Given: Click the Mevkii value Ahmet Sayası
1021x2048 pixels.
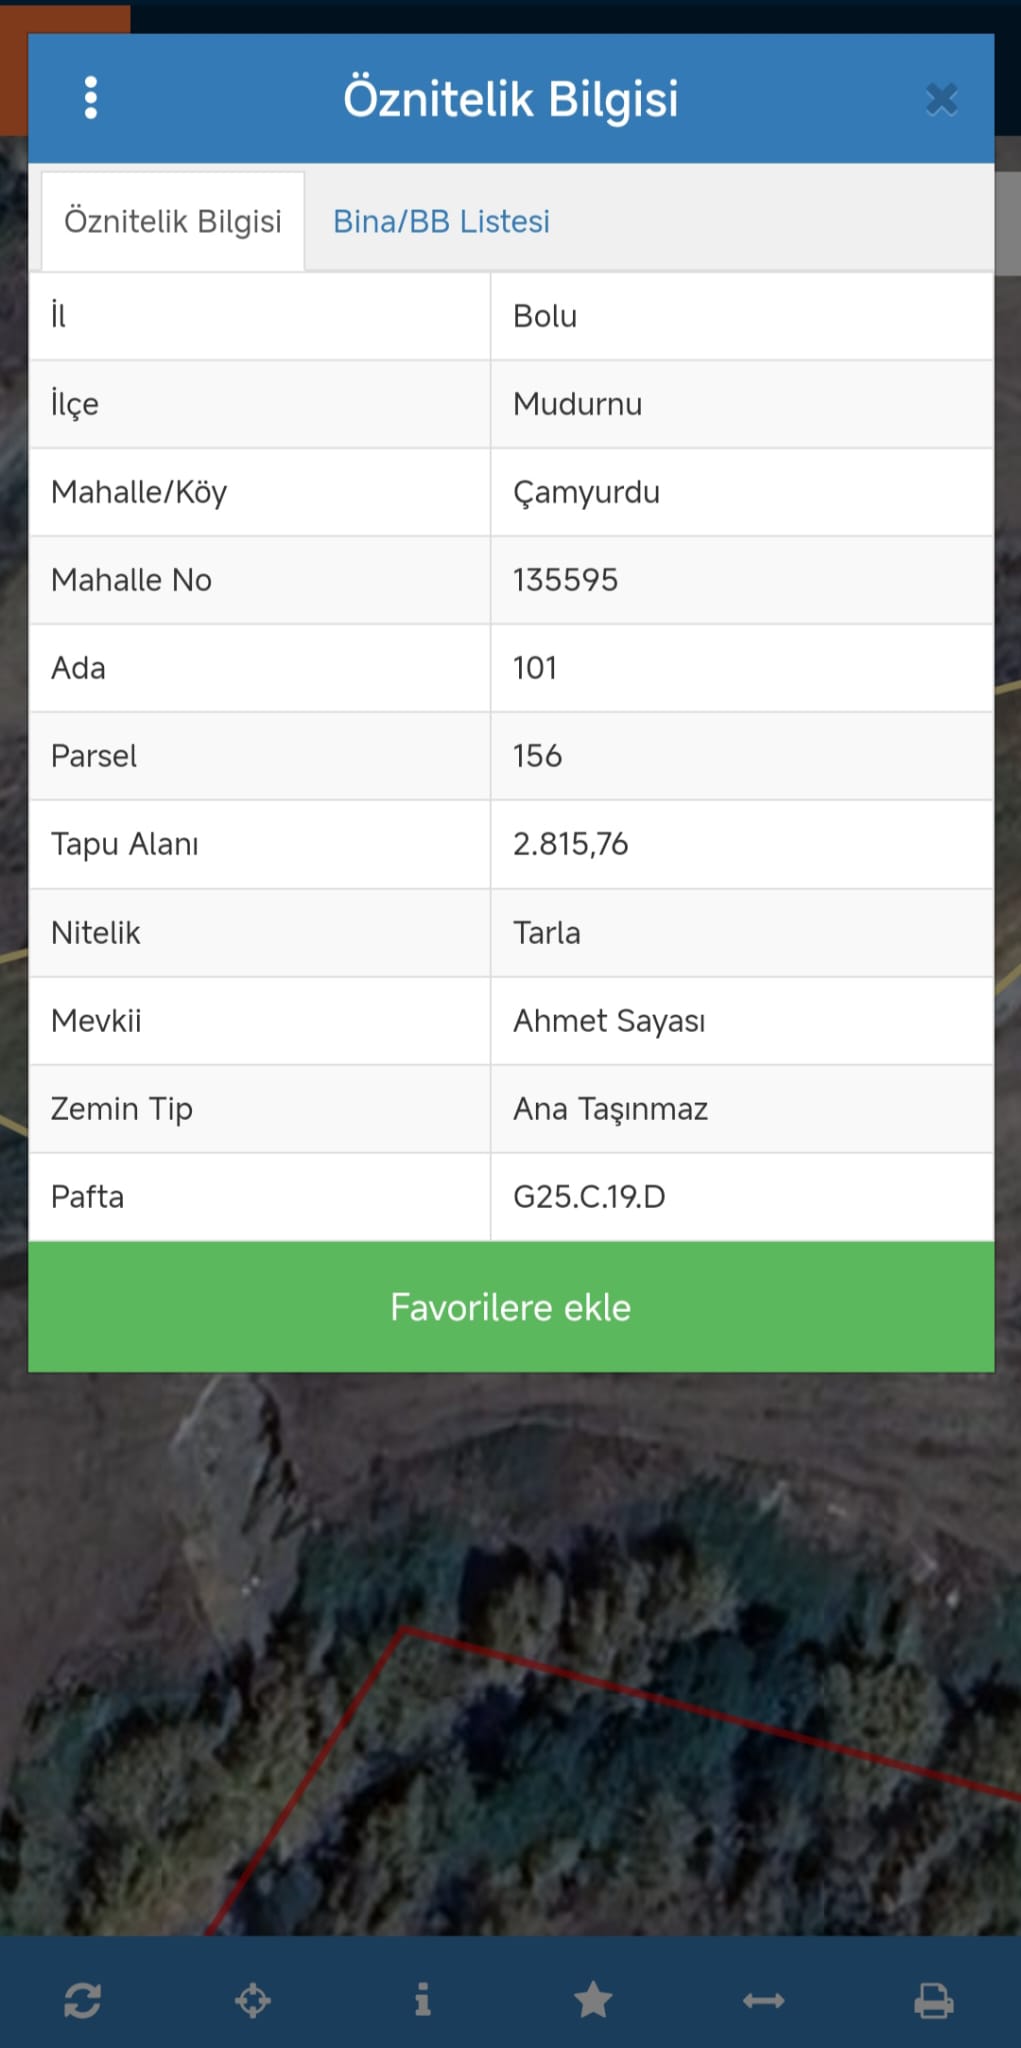Looking at the screenshot, I should coord(609,1021).
